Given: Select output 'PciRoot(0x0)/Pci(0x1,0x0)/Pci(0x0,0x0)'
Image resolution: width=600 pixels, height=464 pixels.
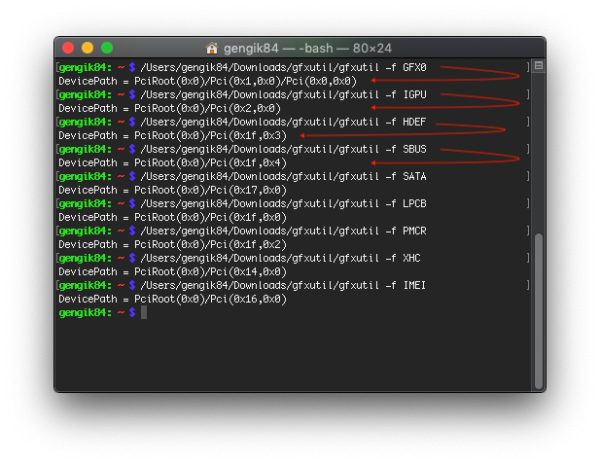Looking at the screenshot, I should pyautogui.click(x=245, y=81).
